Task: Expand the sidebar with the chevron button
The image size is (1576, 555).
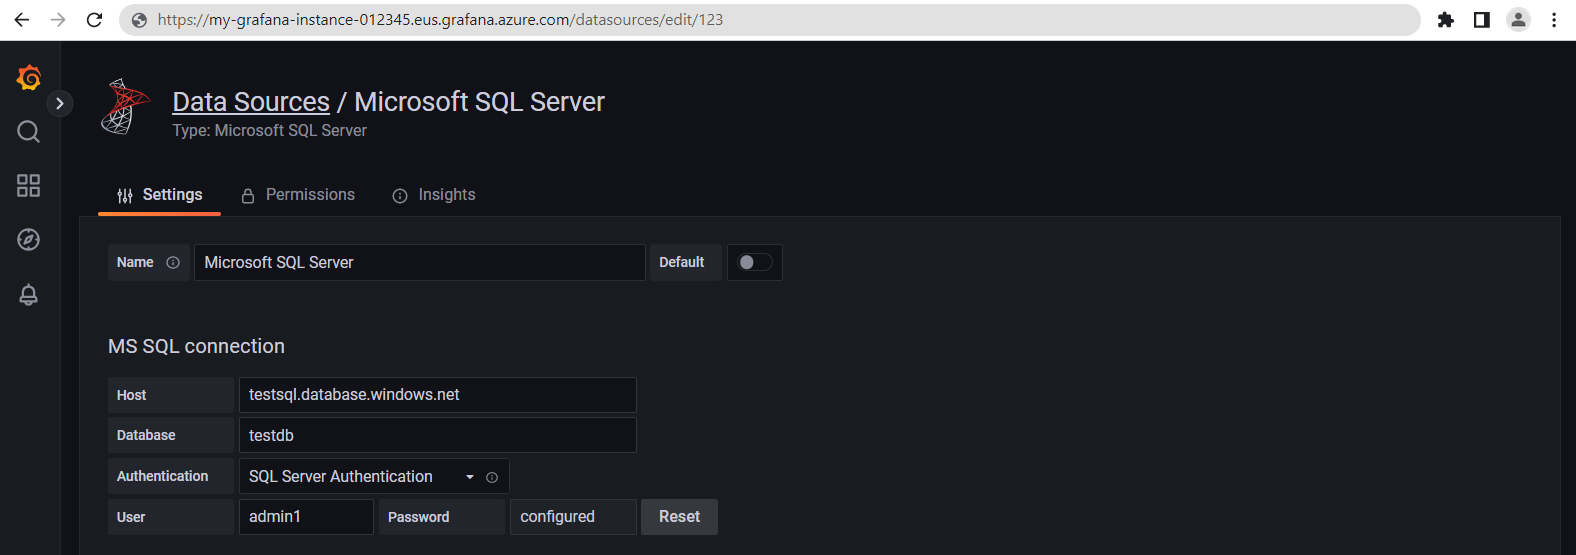Action: pyautogui.click(x=60, y=103)
